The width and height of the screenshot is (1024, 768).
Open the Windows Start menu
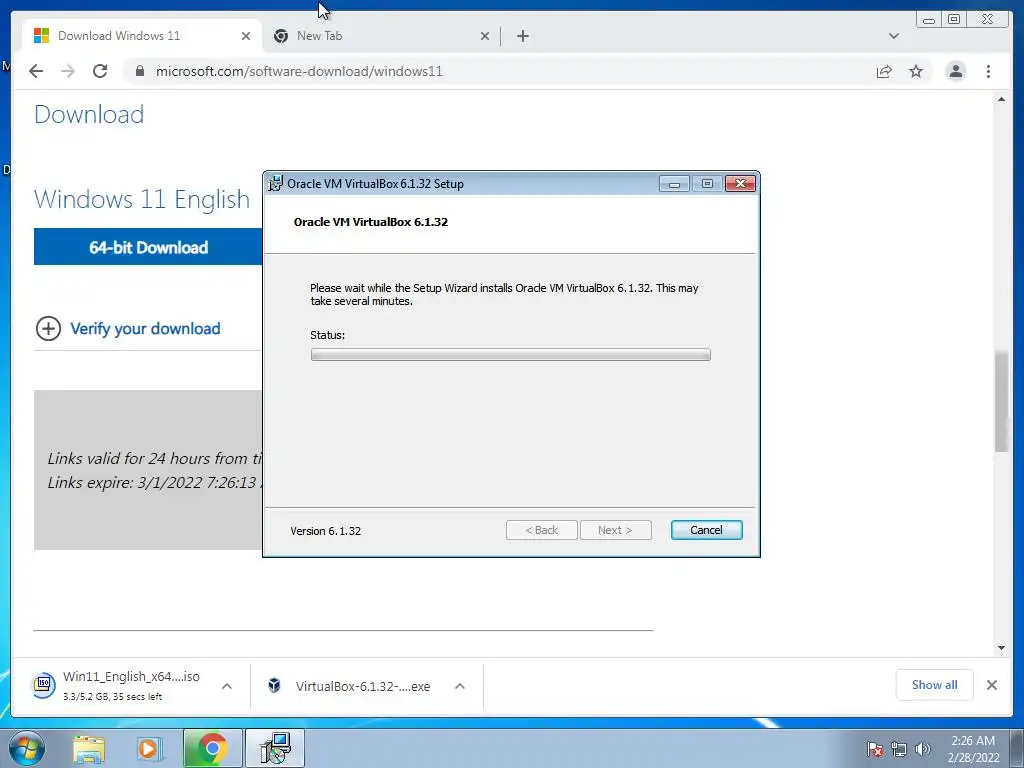point(27,748)
